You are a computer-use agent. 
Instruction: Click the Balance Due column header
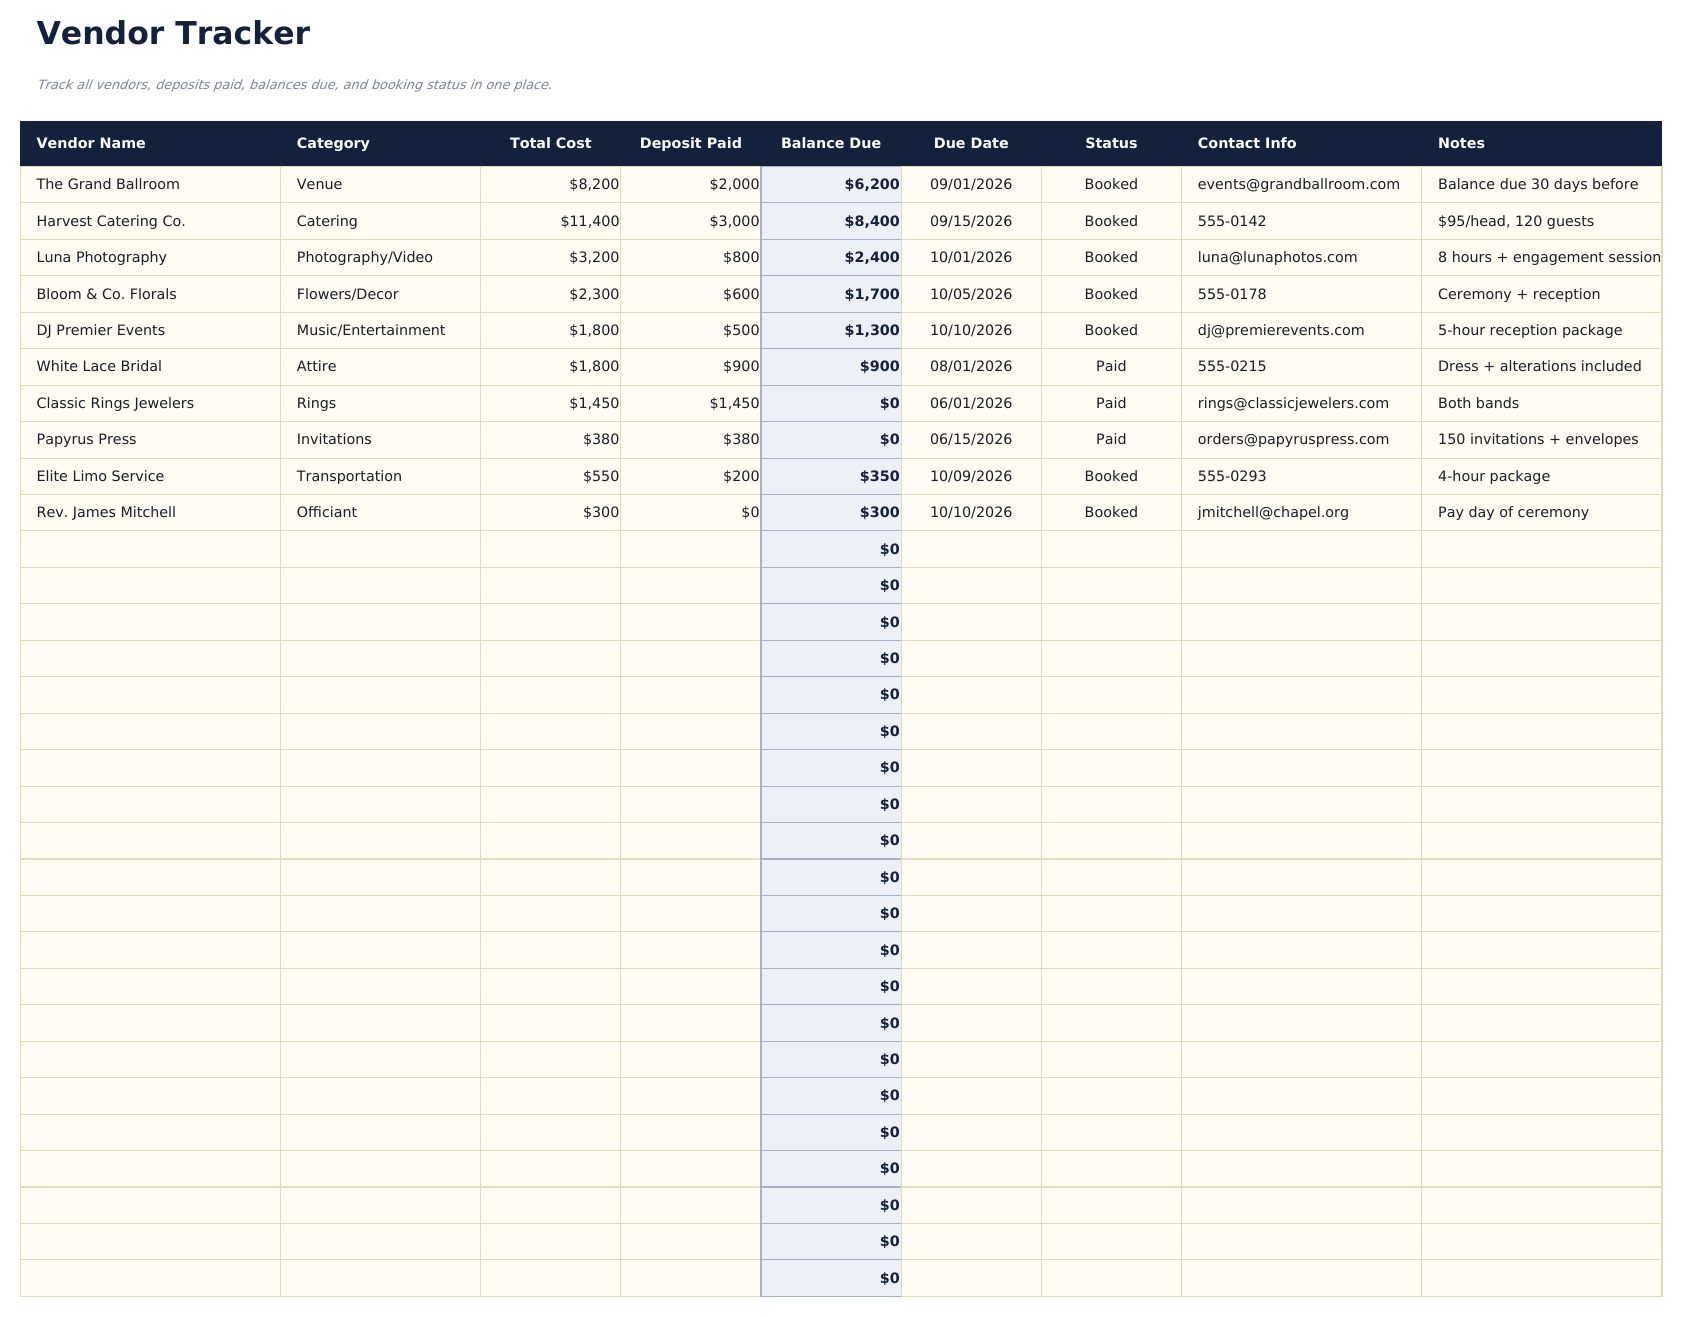click(831, 143)
